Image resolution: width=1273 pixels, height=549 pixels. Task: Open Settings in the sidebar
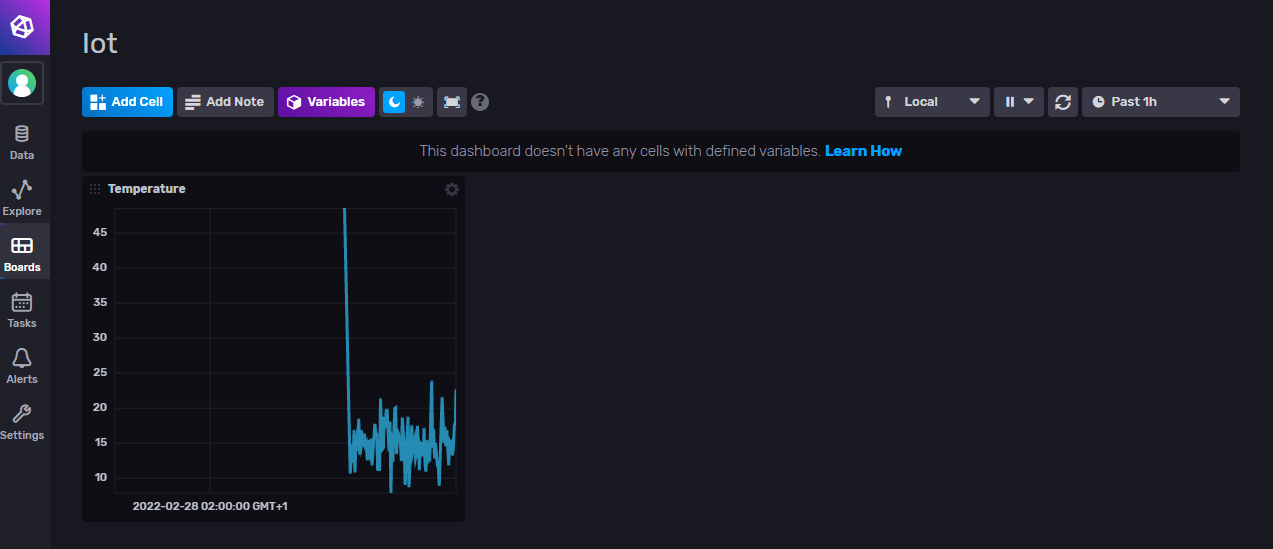(22, 422)
